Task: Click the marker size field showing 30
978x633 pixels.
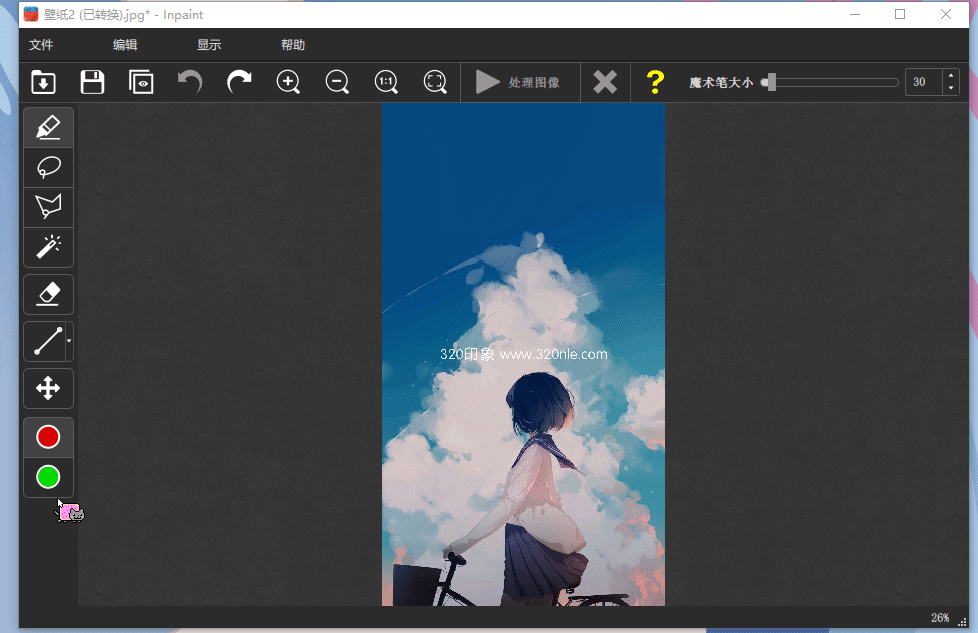Action: [923, 82]
